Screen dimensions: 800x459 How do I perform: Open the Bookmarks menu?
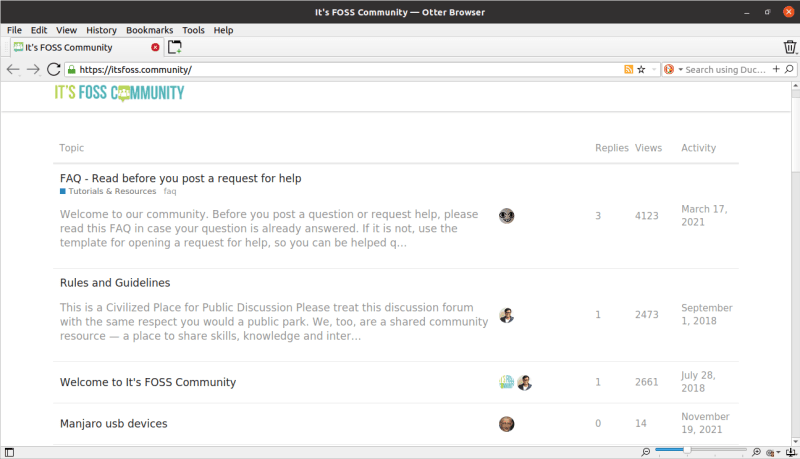click(148, 30)
